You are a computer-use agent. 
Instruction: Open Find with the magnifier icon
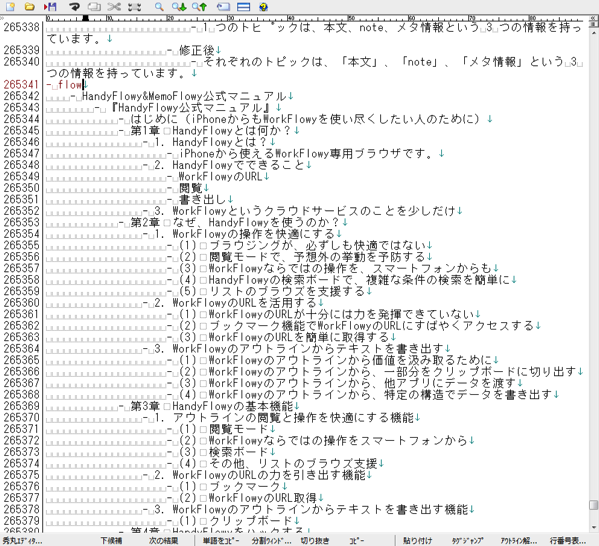pyautogui.click(x=159, y=6)
